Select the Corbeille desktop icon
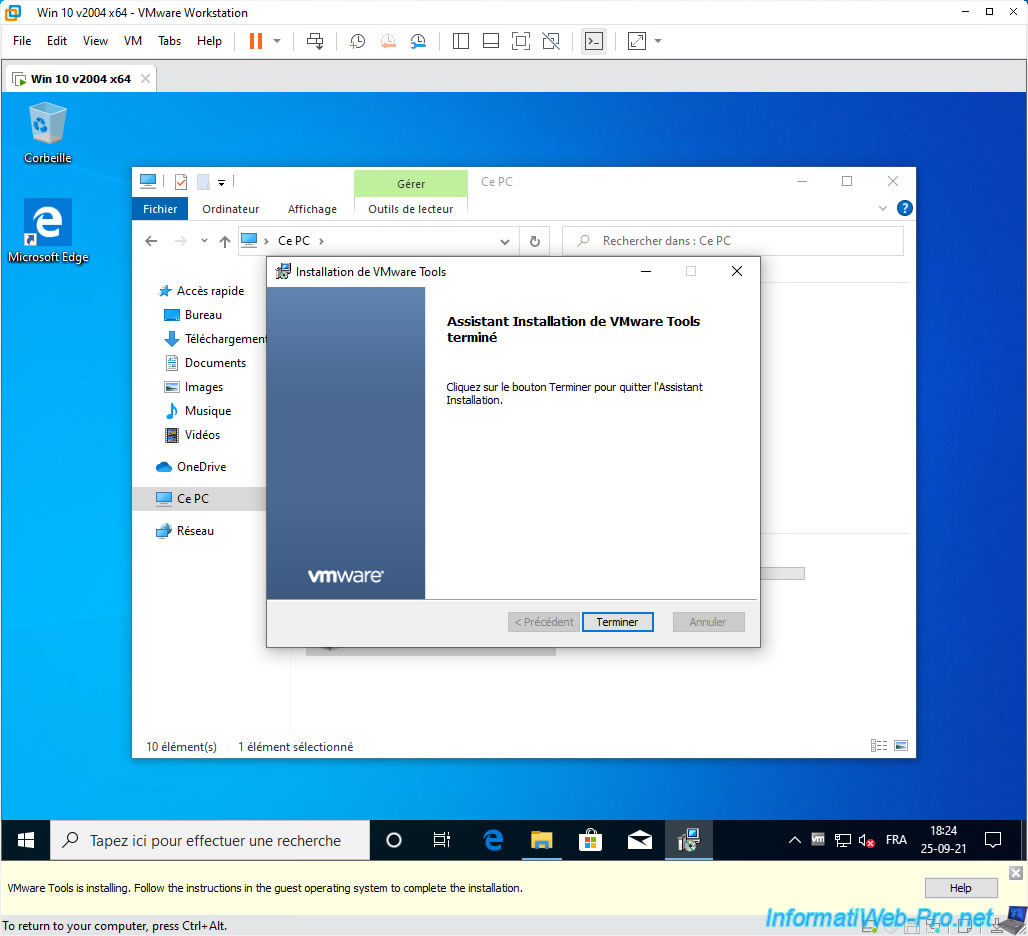1028x936 pixels. [x=47, y=133]
